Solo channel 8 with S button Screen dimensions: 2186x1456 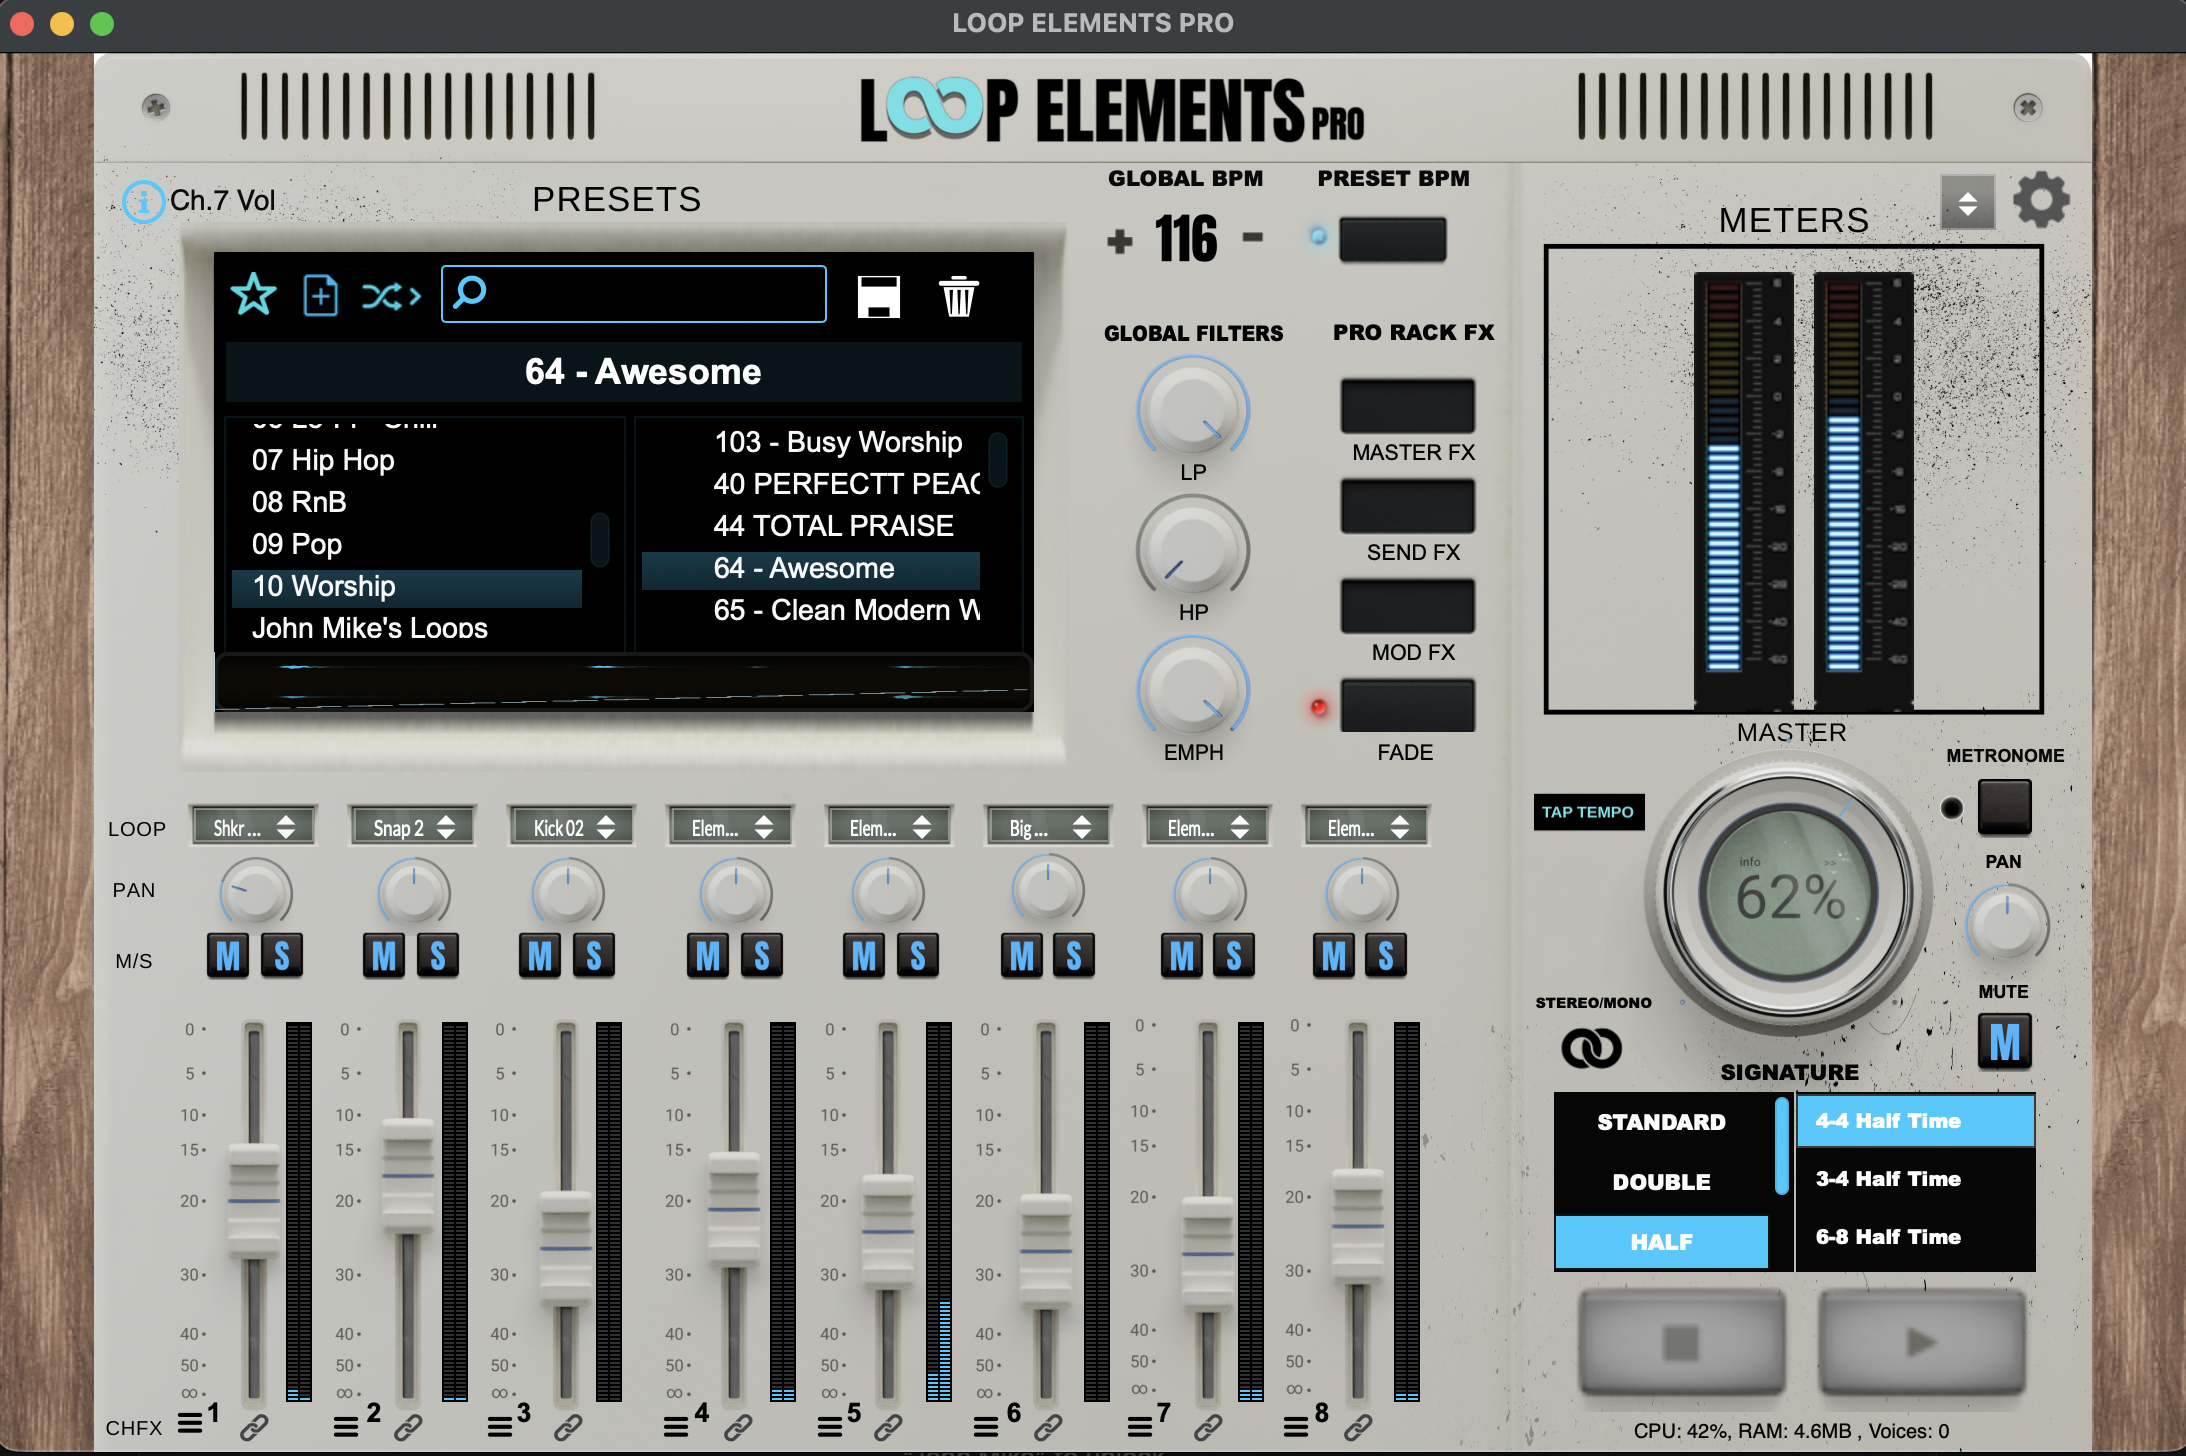point(1386,956)
